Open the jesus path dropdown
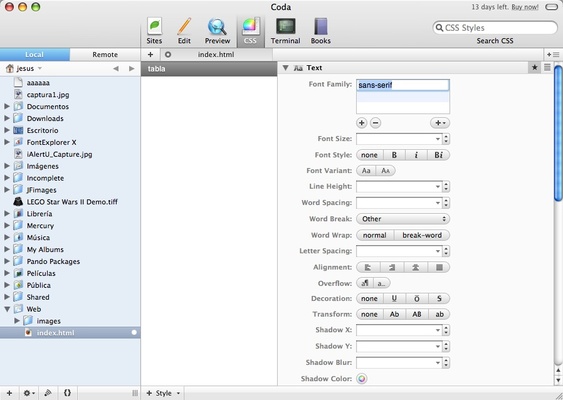The width and height of the screenshot is (563, 400). pyautogui.click(x=24, y=68)
